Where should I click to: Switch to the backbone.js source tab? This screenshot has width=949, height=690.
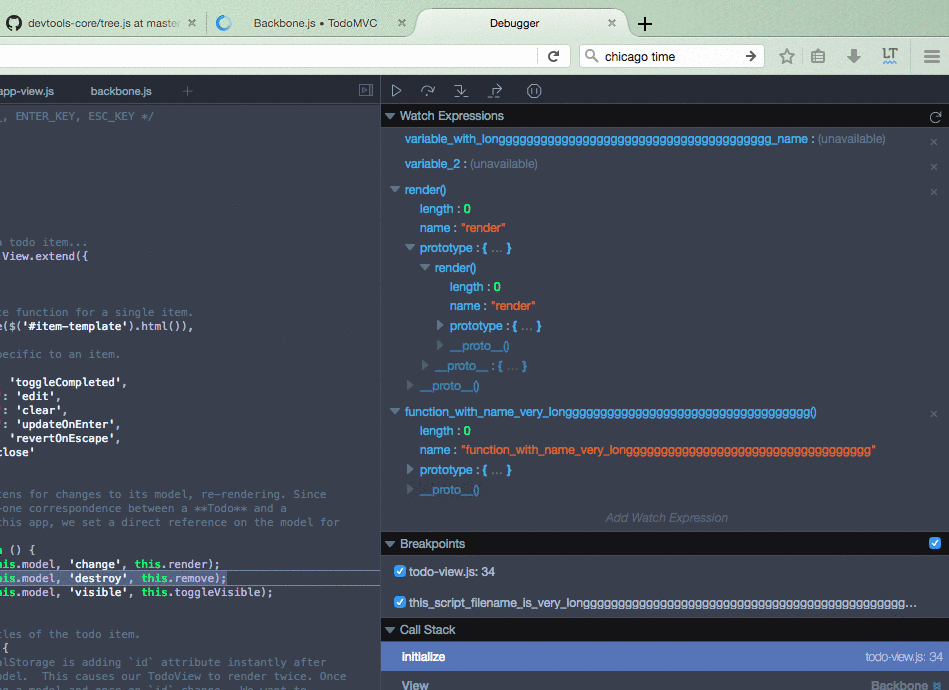coord(120,89)
